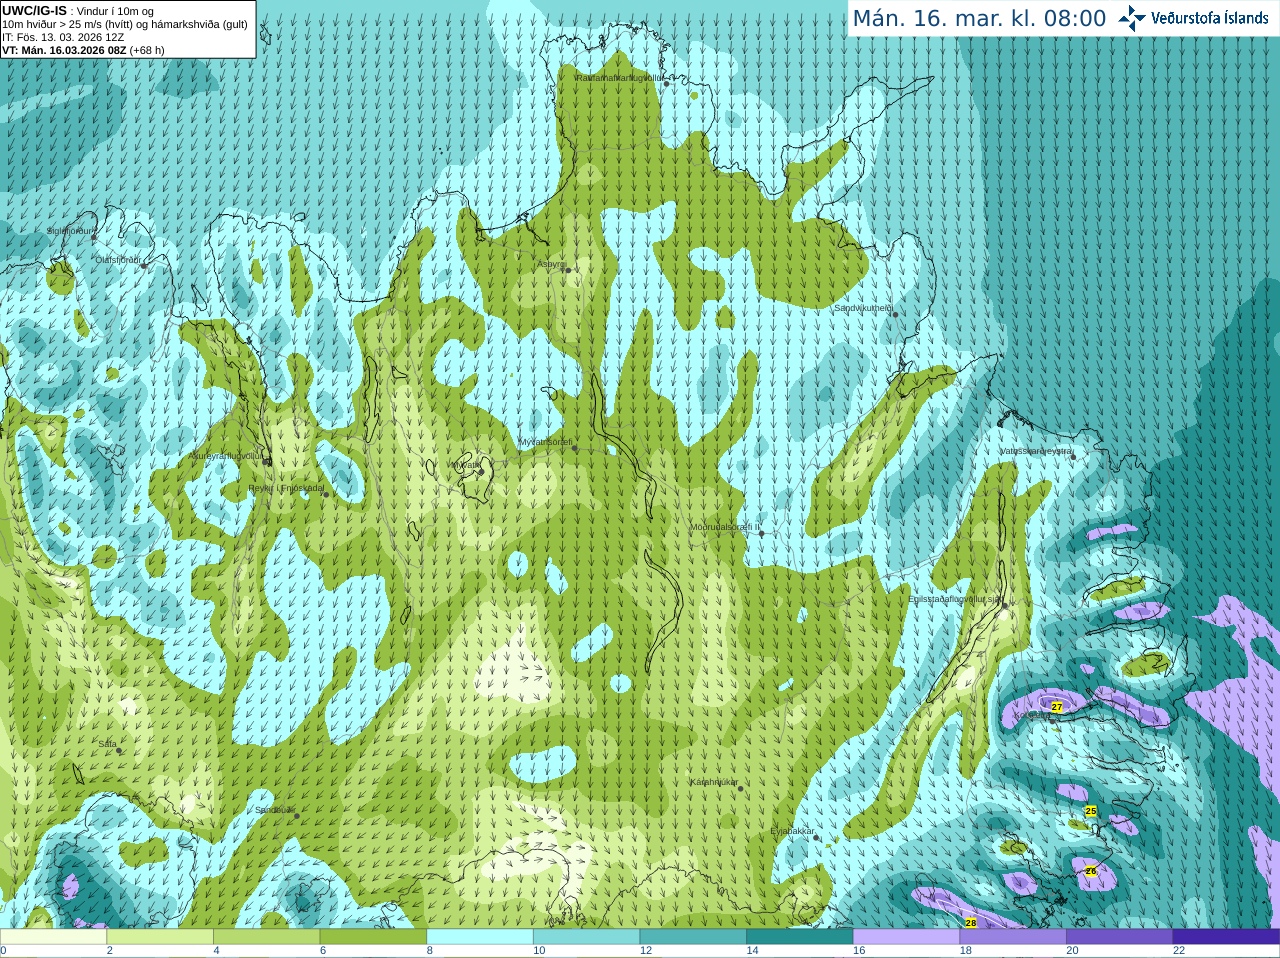Image resolution: width=1280 pixels, height=958 pixels.
Task: Click the white 0–2 m/s legend swatch
Action: pos(53,937)
